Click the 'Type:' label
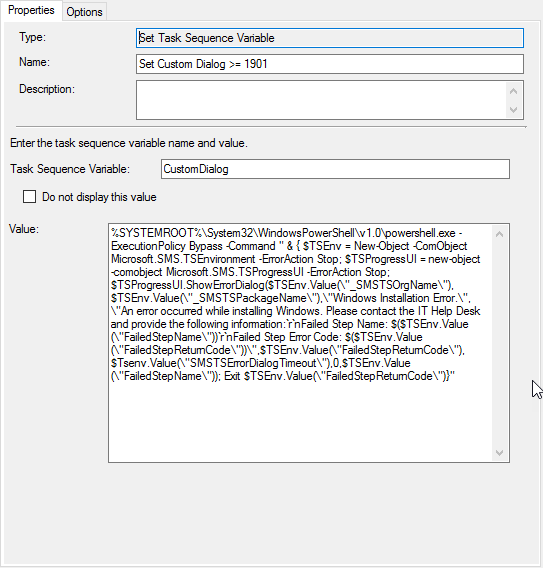The width and height of the screenshot is (543, 568). pyautogui.click(x=33, y=37)
